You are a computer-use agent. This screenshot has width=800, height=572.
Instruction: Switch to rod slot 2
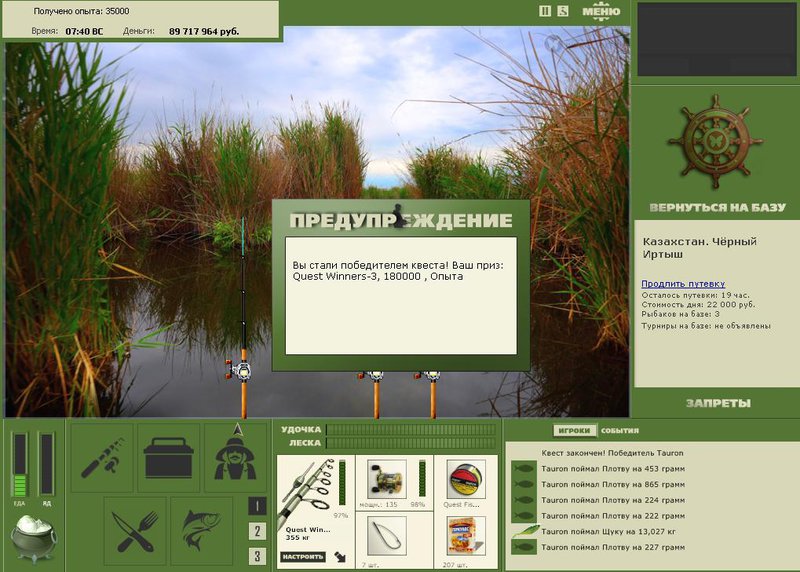(257, 531)
